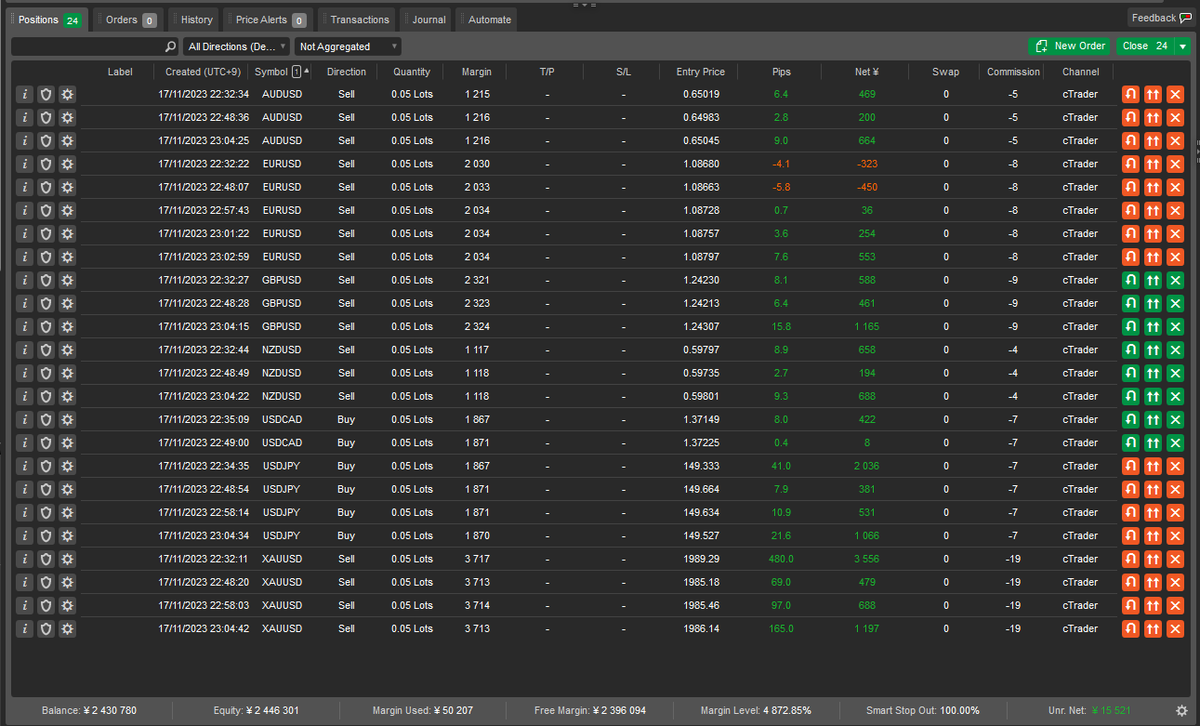Click the Close 24 positions button
1200x726 pixels.
[x=1145, y=46]
